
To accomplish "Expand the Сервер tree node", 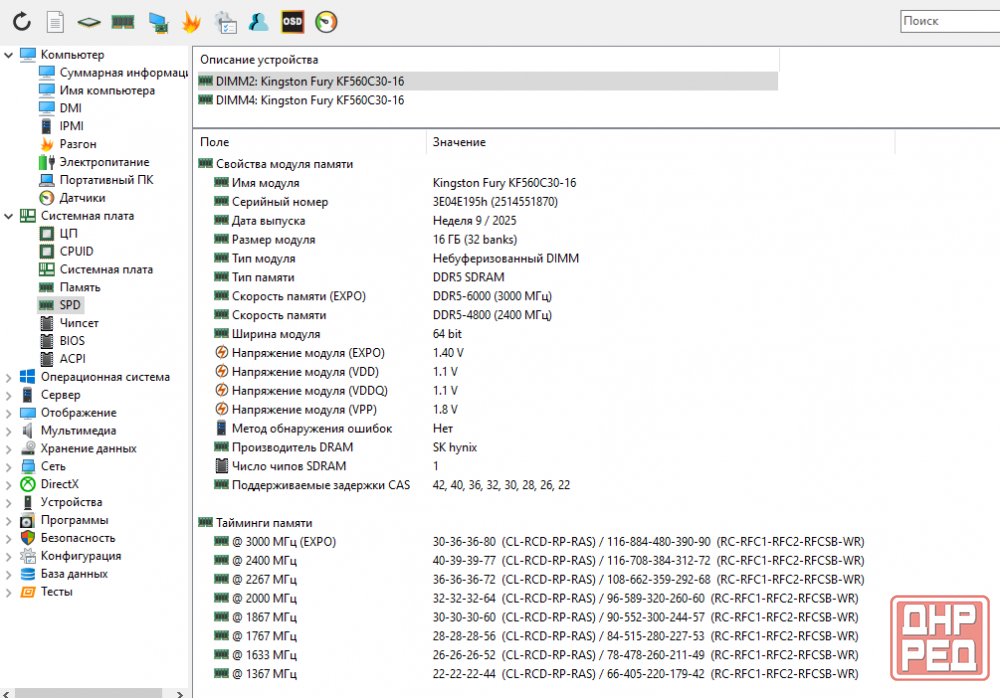I will [8, 396].
